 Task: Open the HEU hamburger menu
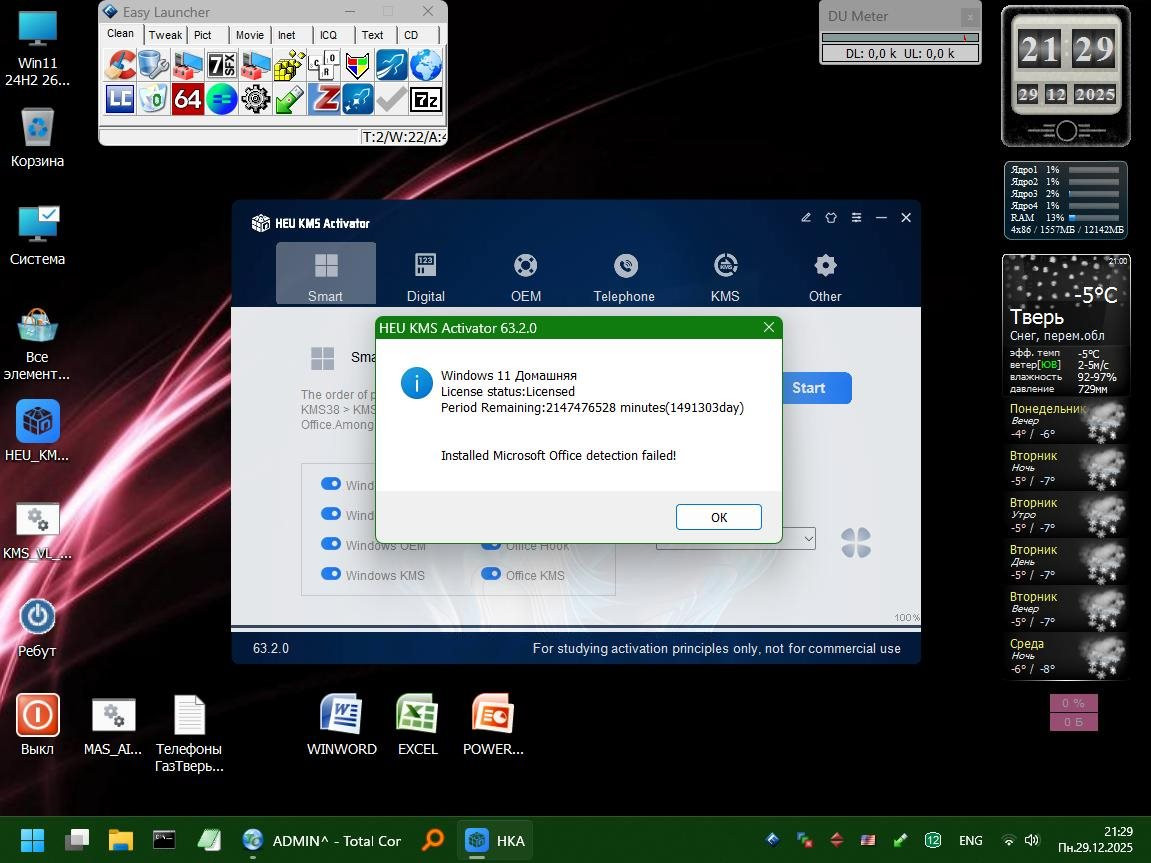pos(856,218)
